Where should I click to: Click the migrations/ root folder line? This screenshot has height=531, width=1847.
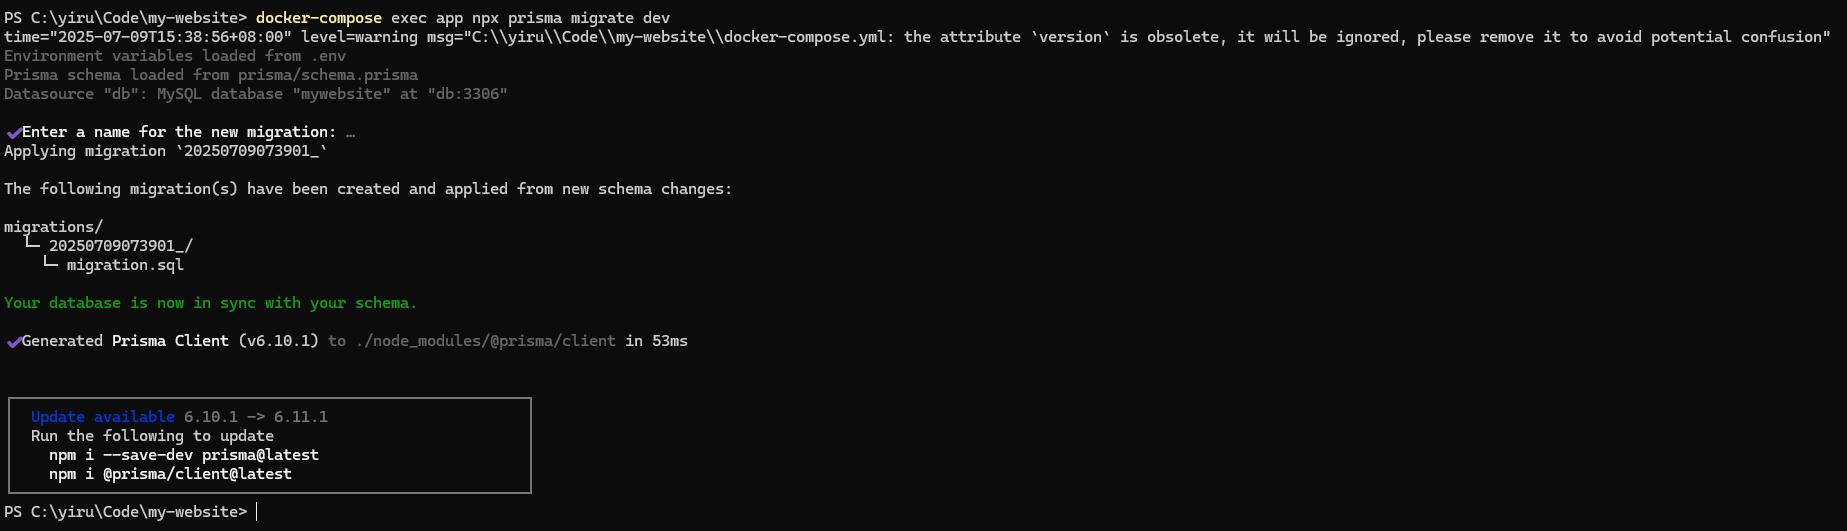53,227
